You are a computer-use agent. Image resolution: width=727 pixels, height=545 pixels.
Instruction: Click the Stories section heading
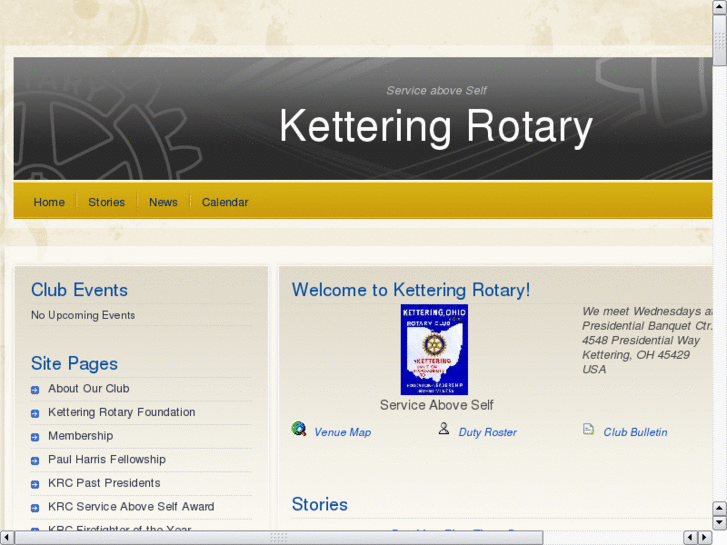coord(319,504)
